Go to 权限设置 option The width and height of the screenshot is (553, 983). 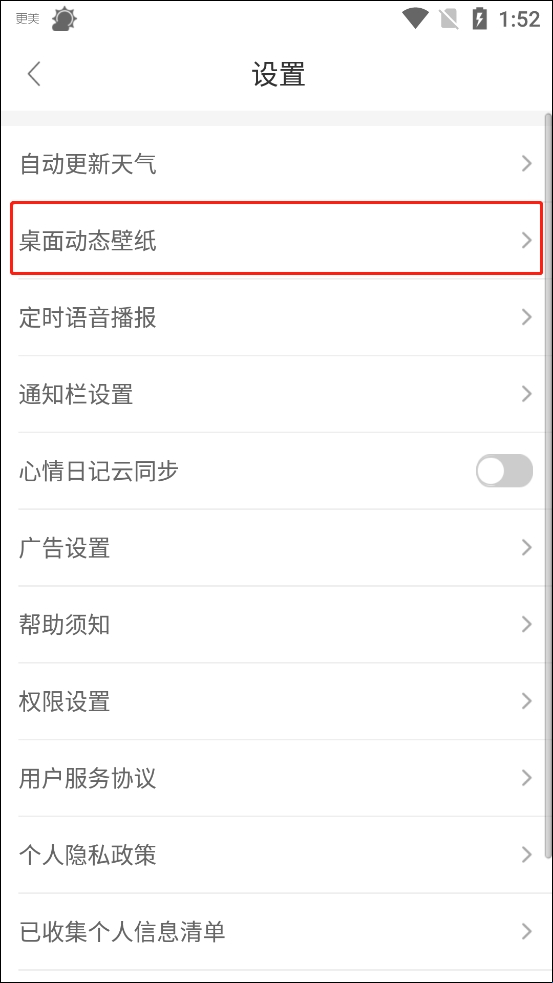(x=276, y=702)
